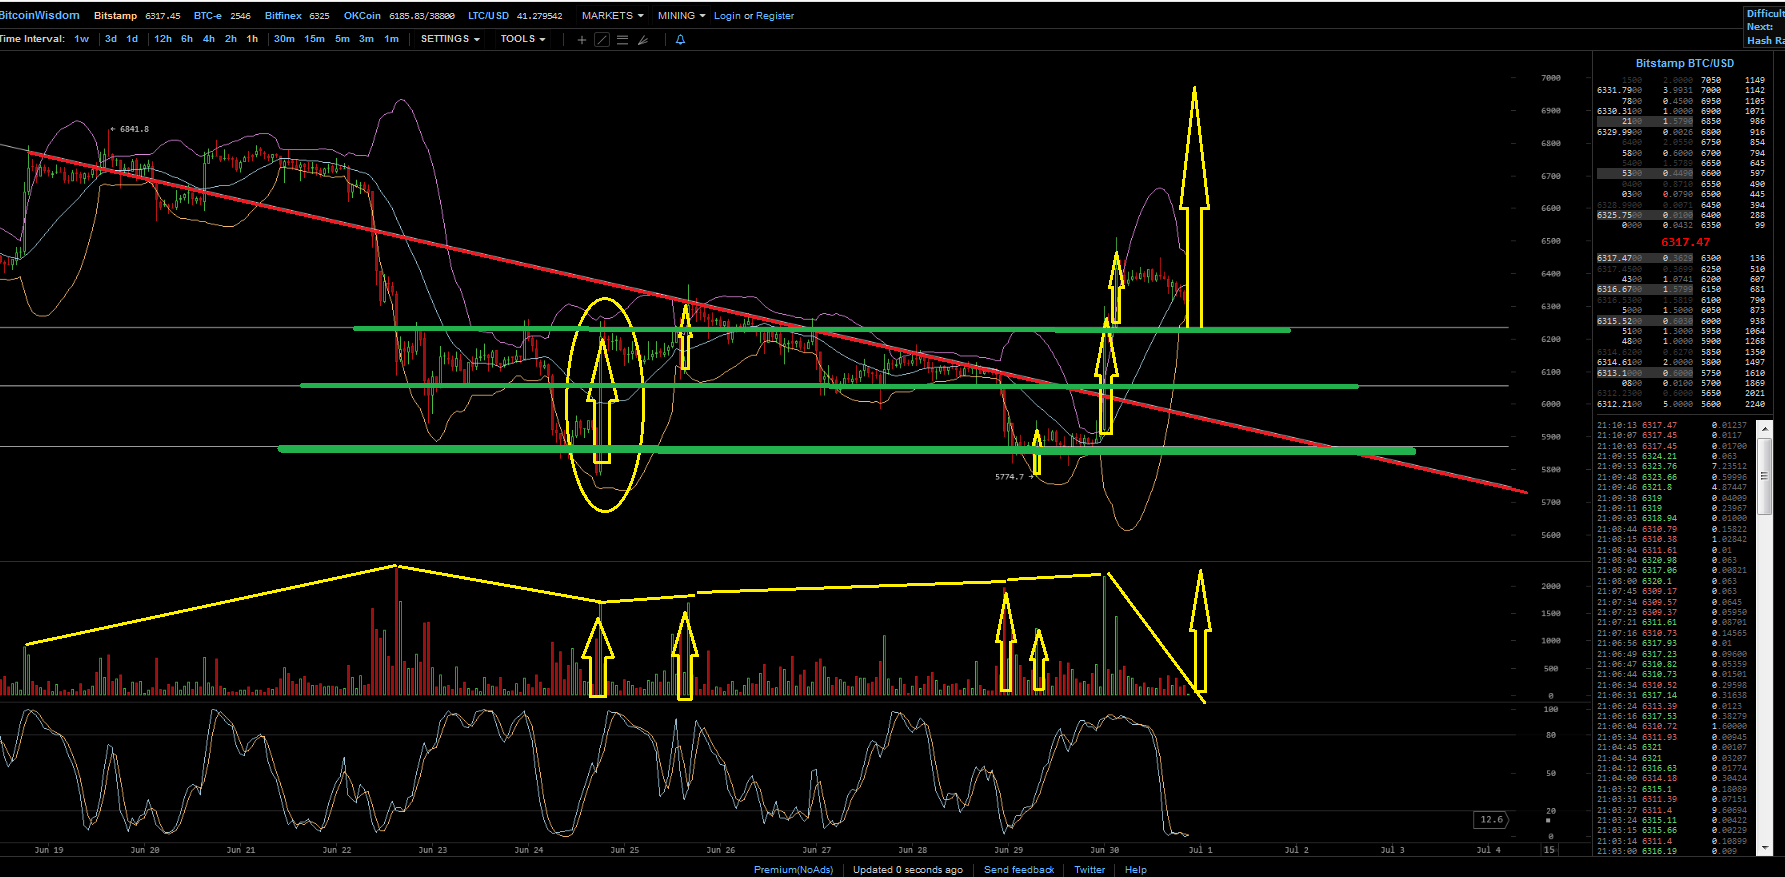Click the Bitstamp BTC/USD order book title
Viewport: 1785px width, 877px height.
[x=1685, y=63]
